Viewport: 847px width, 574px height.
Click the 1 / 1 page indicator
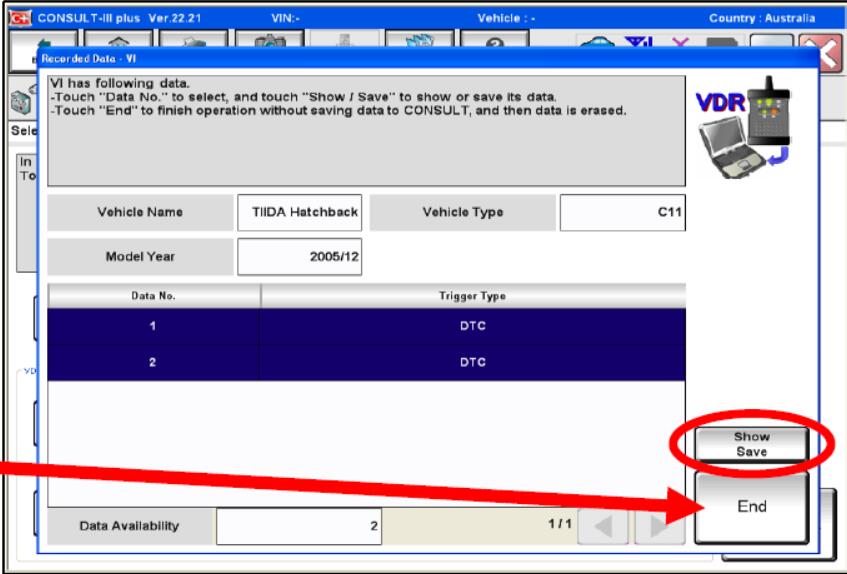tap(560, 523)
